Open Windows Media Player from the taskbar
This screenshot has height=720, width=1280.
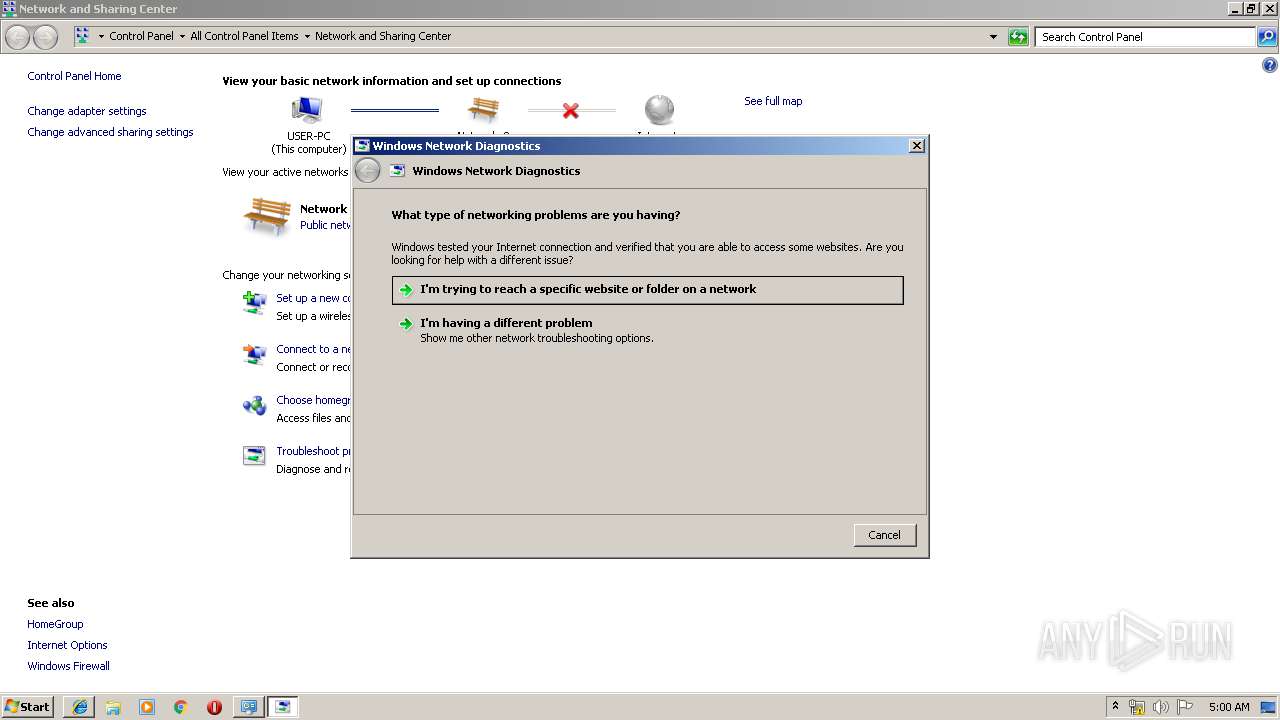(147, 707)
